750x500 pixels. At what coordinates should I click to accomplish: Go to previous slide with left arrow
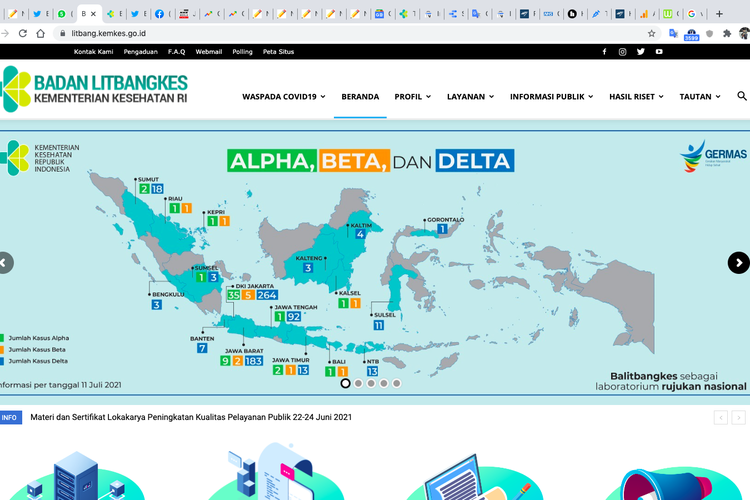click(x=5, y=263)
